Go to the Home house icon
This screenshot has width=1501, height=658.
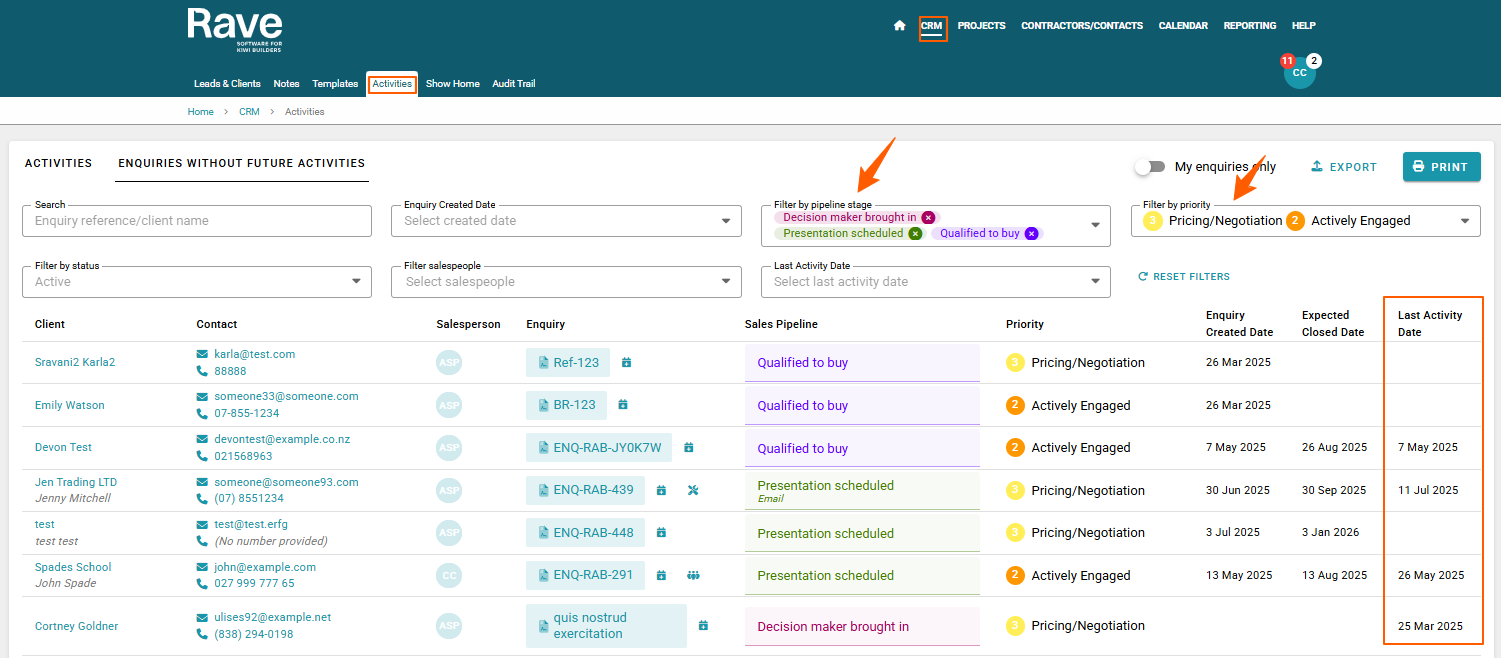899,26
